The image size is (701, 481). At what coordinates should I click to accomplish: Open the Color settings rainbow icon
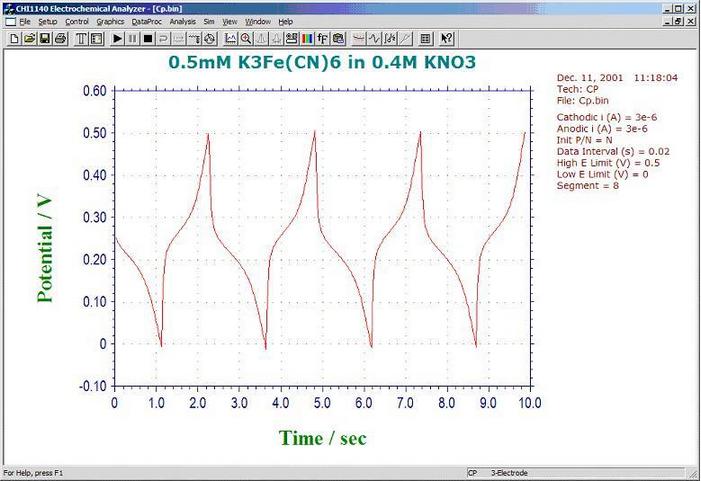307,39
